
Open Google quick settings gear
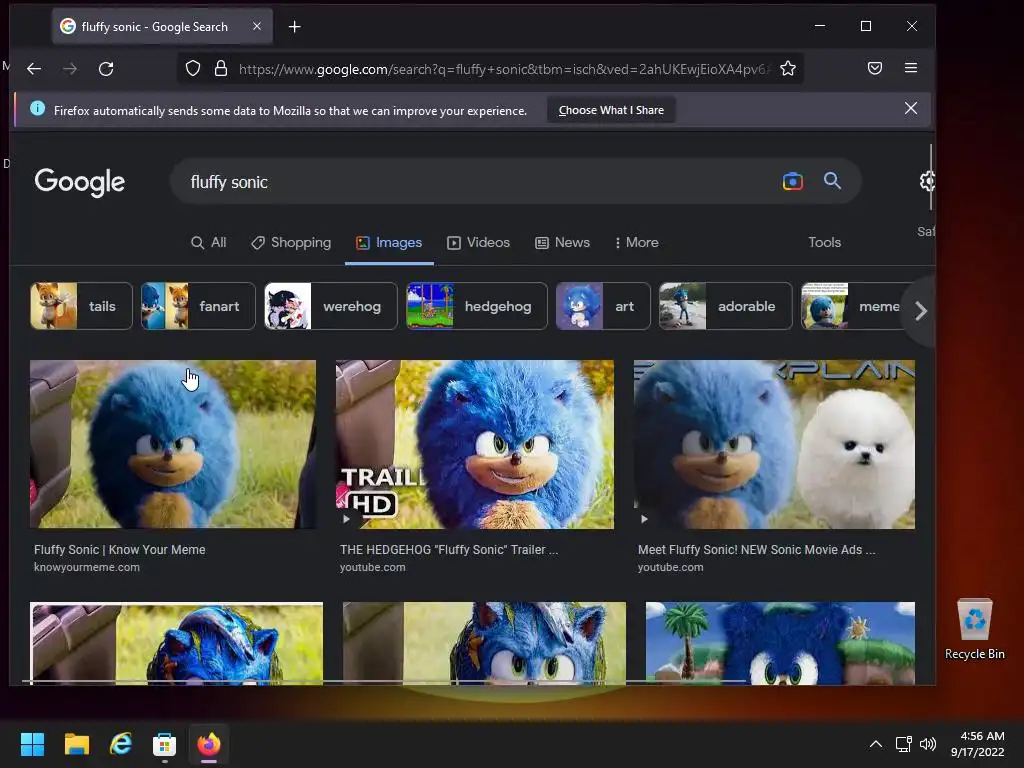tap(927, 181)
